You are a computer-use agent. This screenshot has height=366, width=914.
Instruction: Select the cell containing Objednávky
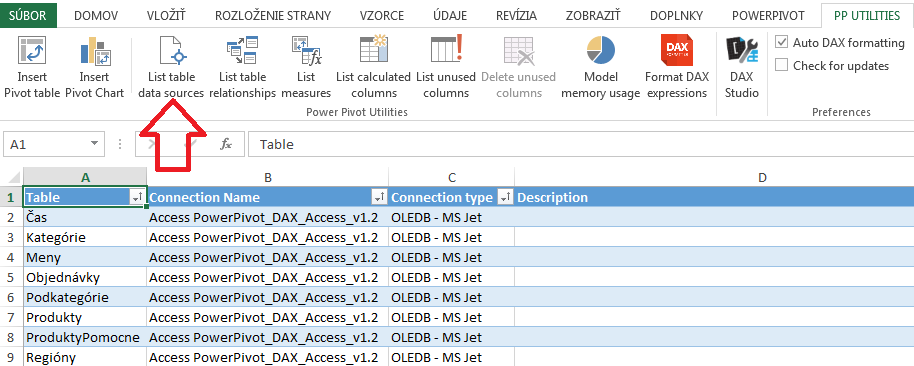click(x=85, y=277)
